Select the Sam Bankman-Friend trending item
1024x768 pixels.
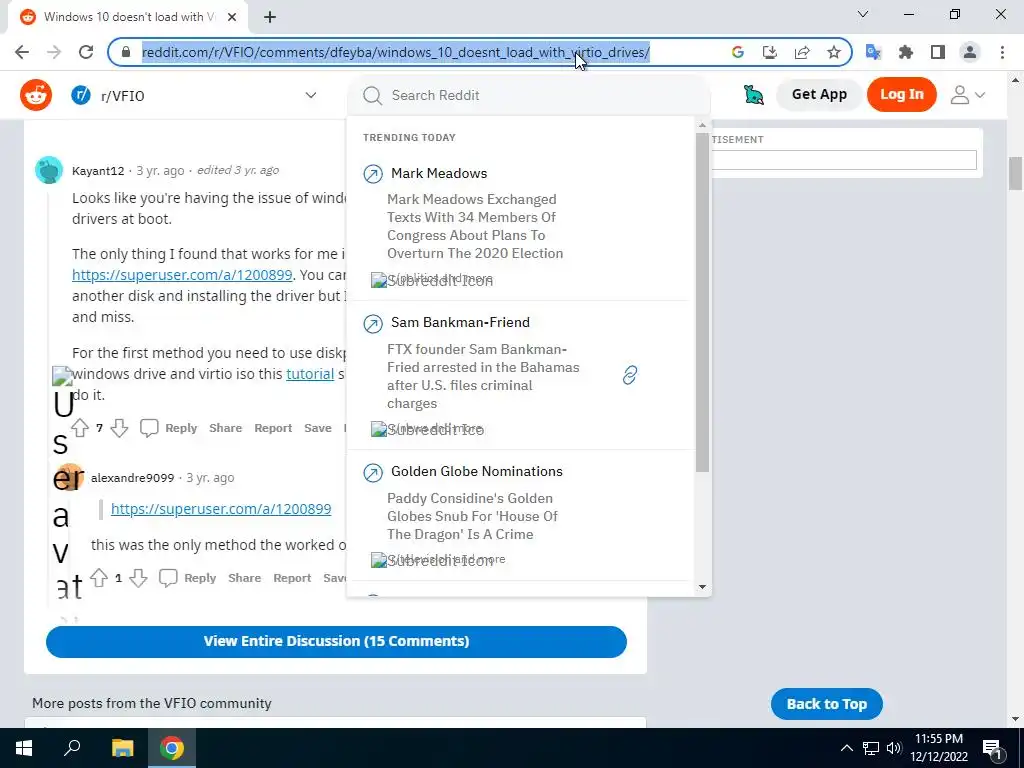point(519,376)
